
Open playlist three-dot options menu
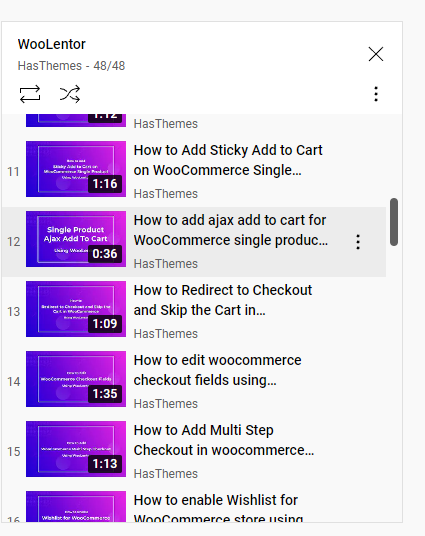pos(376,94)
